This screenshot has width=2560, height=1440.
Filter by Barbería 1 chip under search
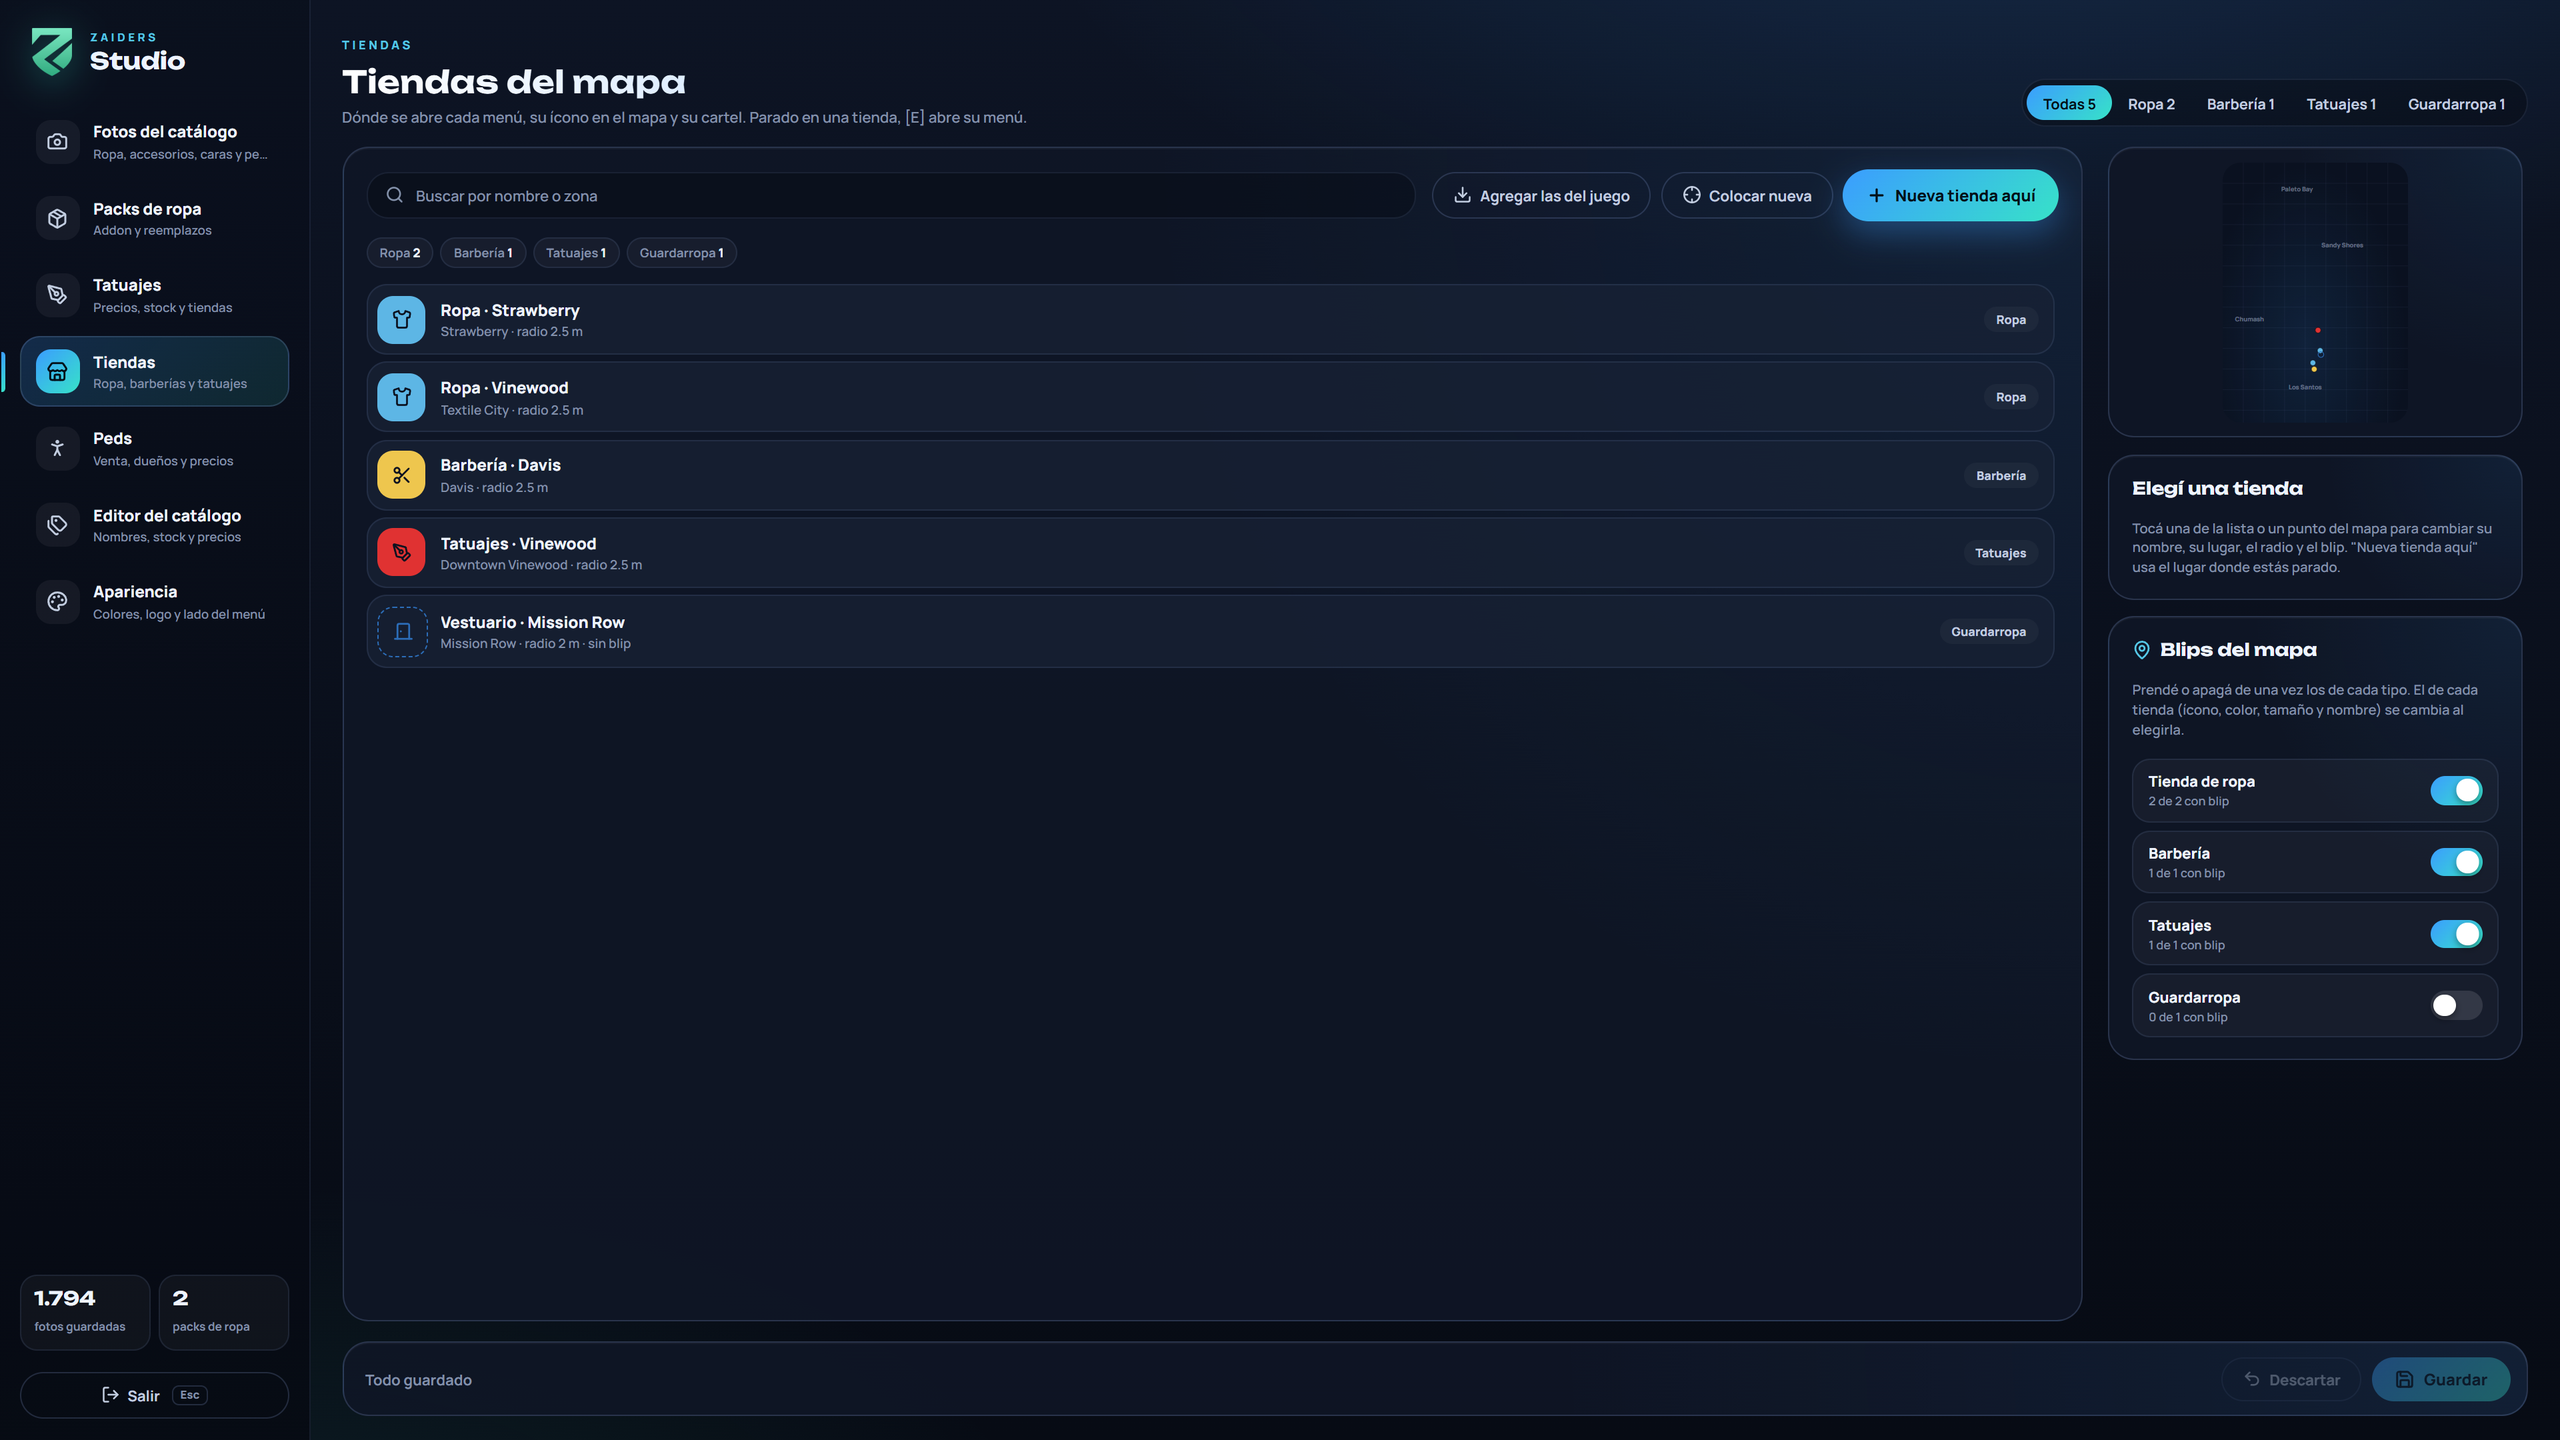point(483,253)
